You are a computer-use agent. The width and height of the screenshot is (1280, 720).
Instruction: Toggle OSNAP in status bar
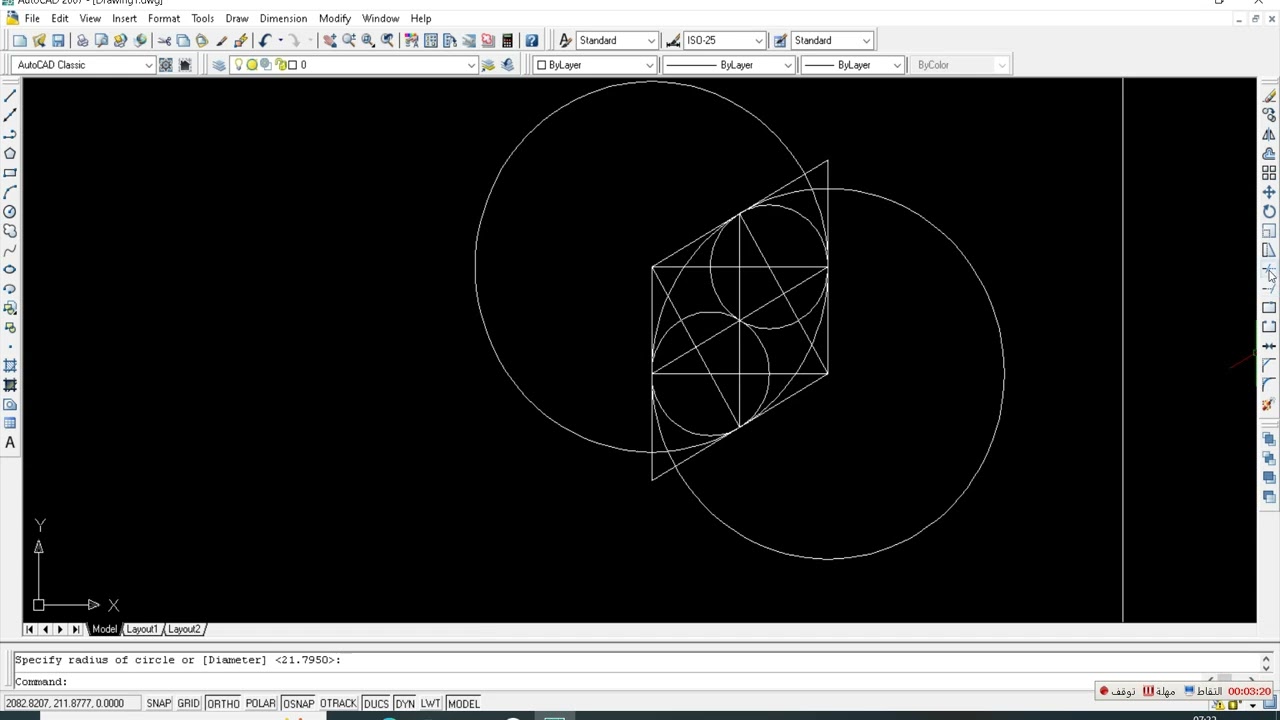[298, 704]
